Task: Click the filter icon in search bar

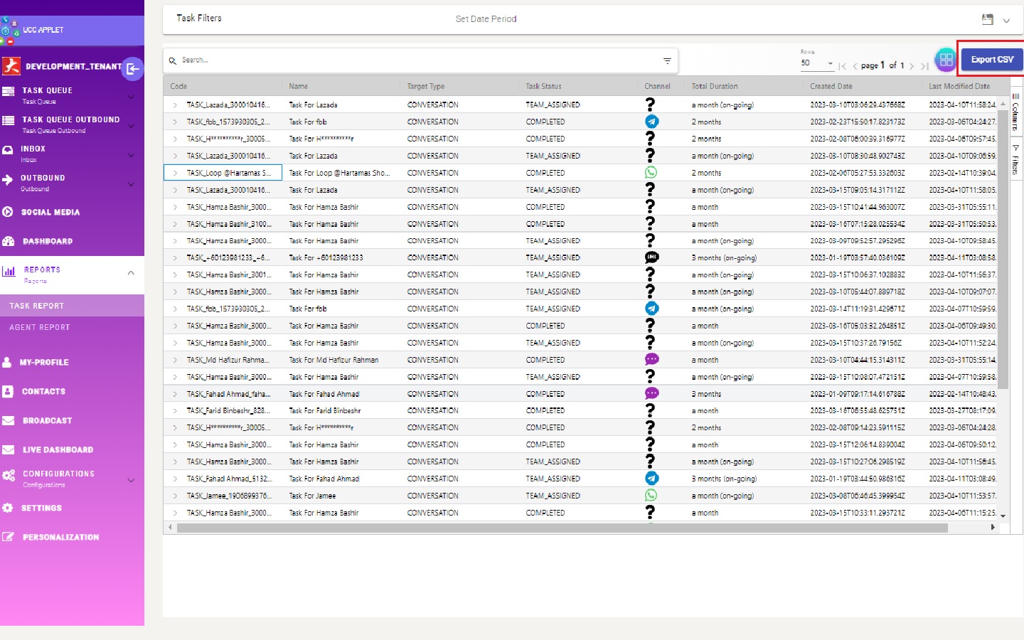Action: [667, 61]
